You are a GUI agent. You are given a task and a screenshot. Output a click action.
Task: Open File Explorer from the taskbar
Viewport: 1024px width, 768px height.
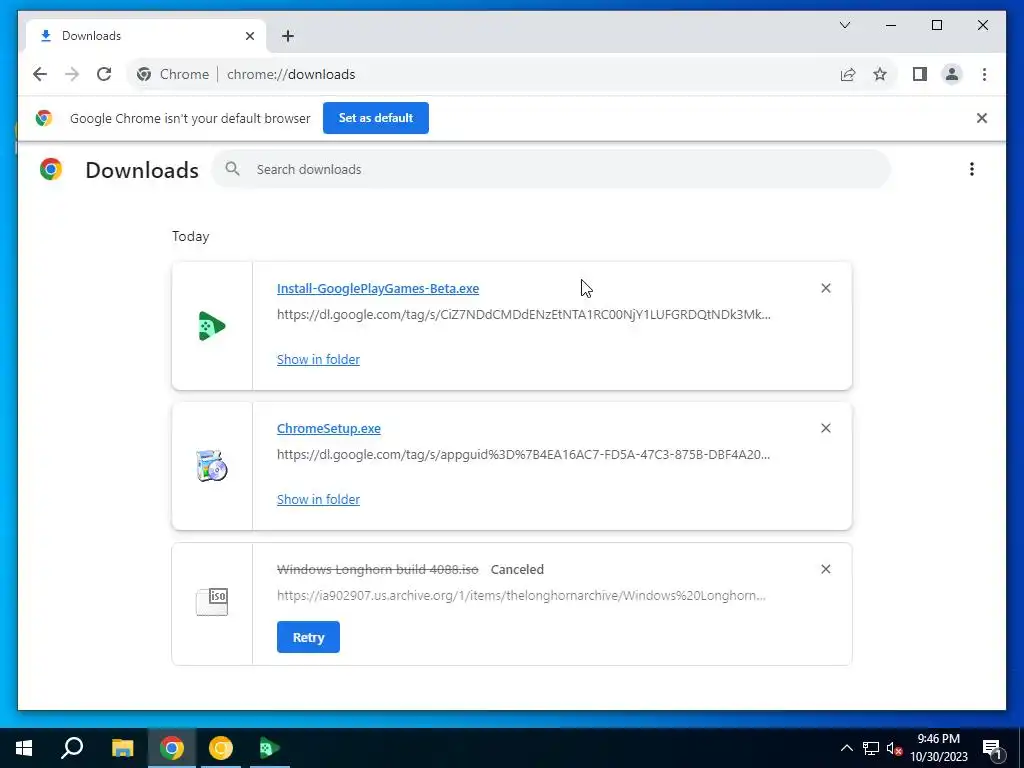pyautogui.click(x=122, y=748)
